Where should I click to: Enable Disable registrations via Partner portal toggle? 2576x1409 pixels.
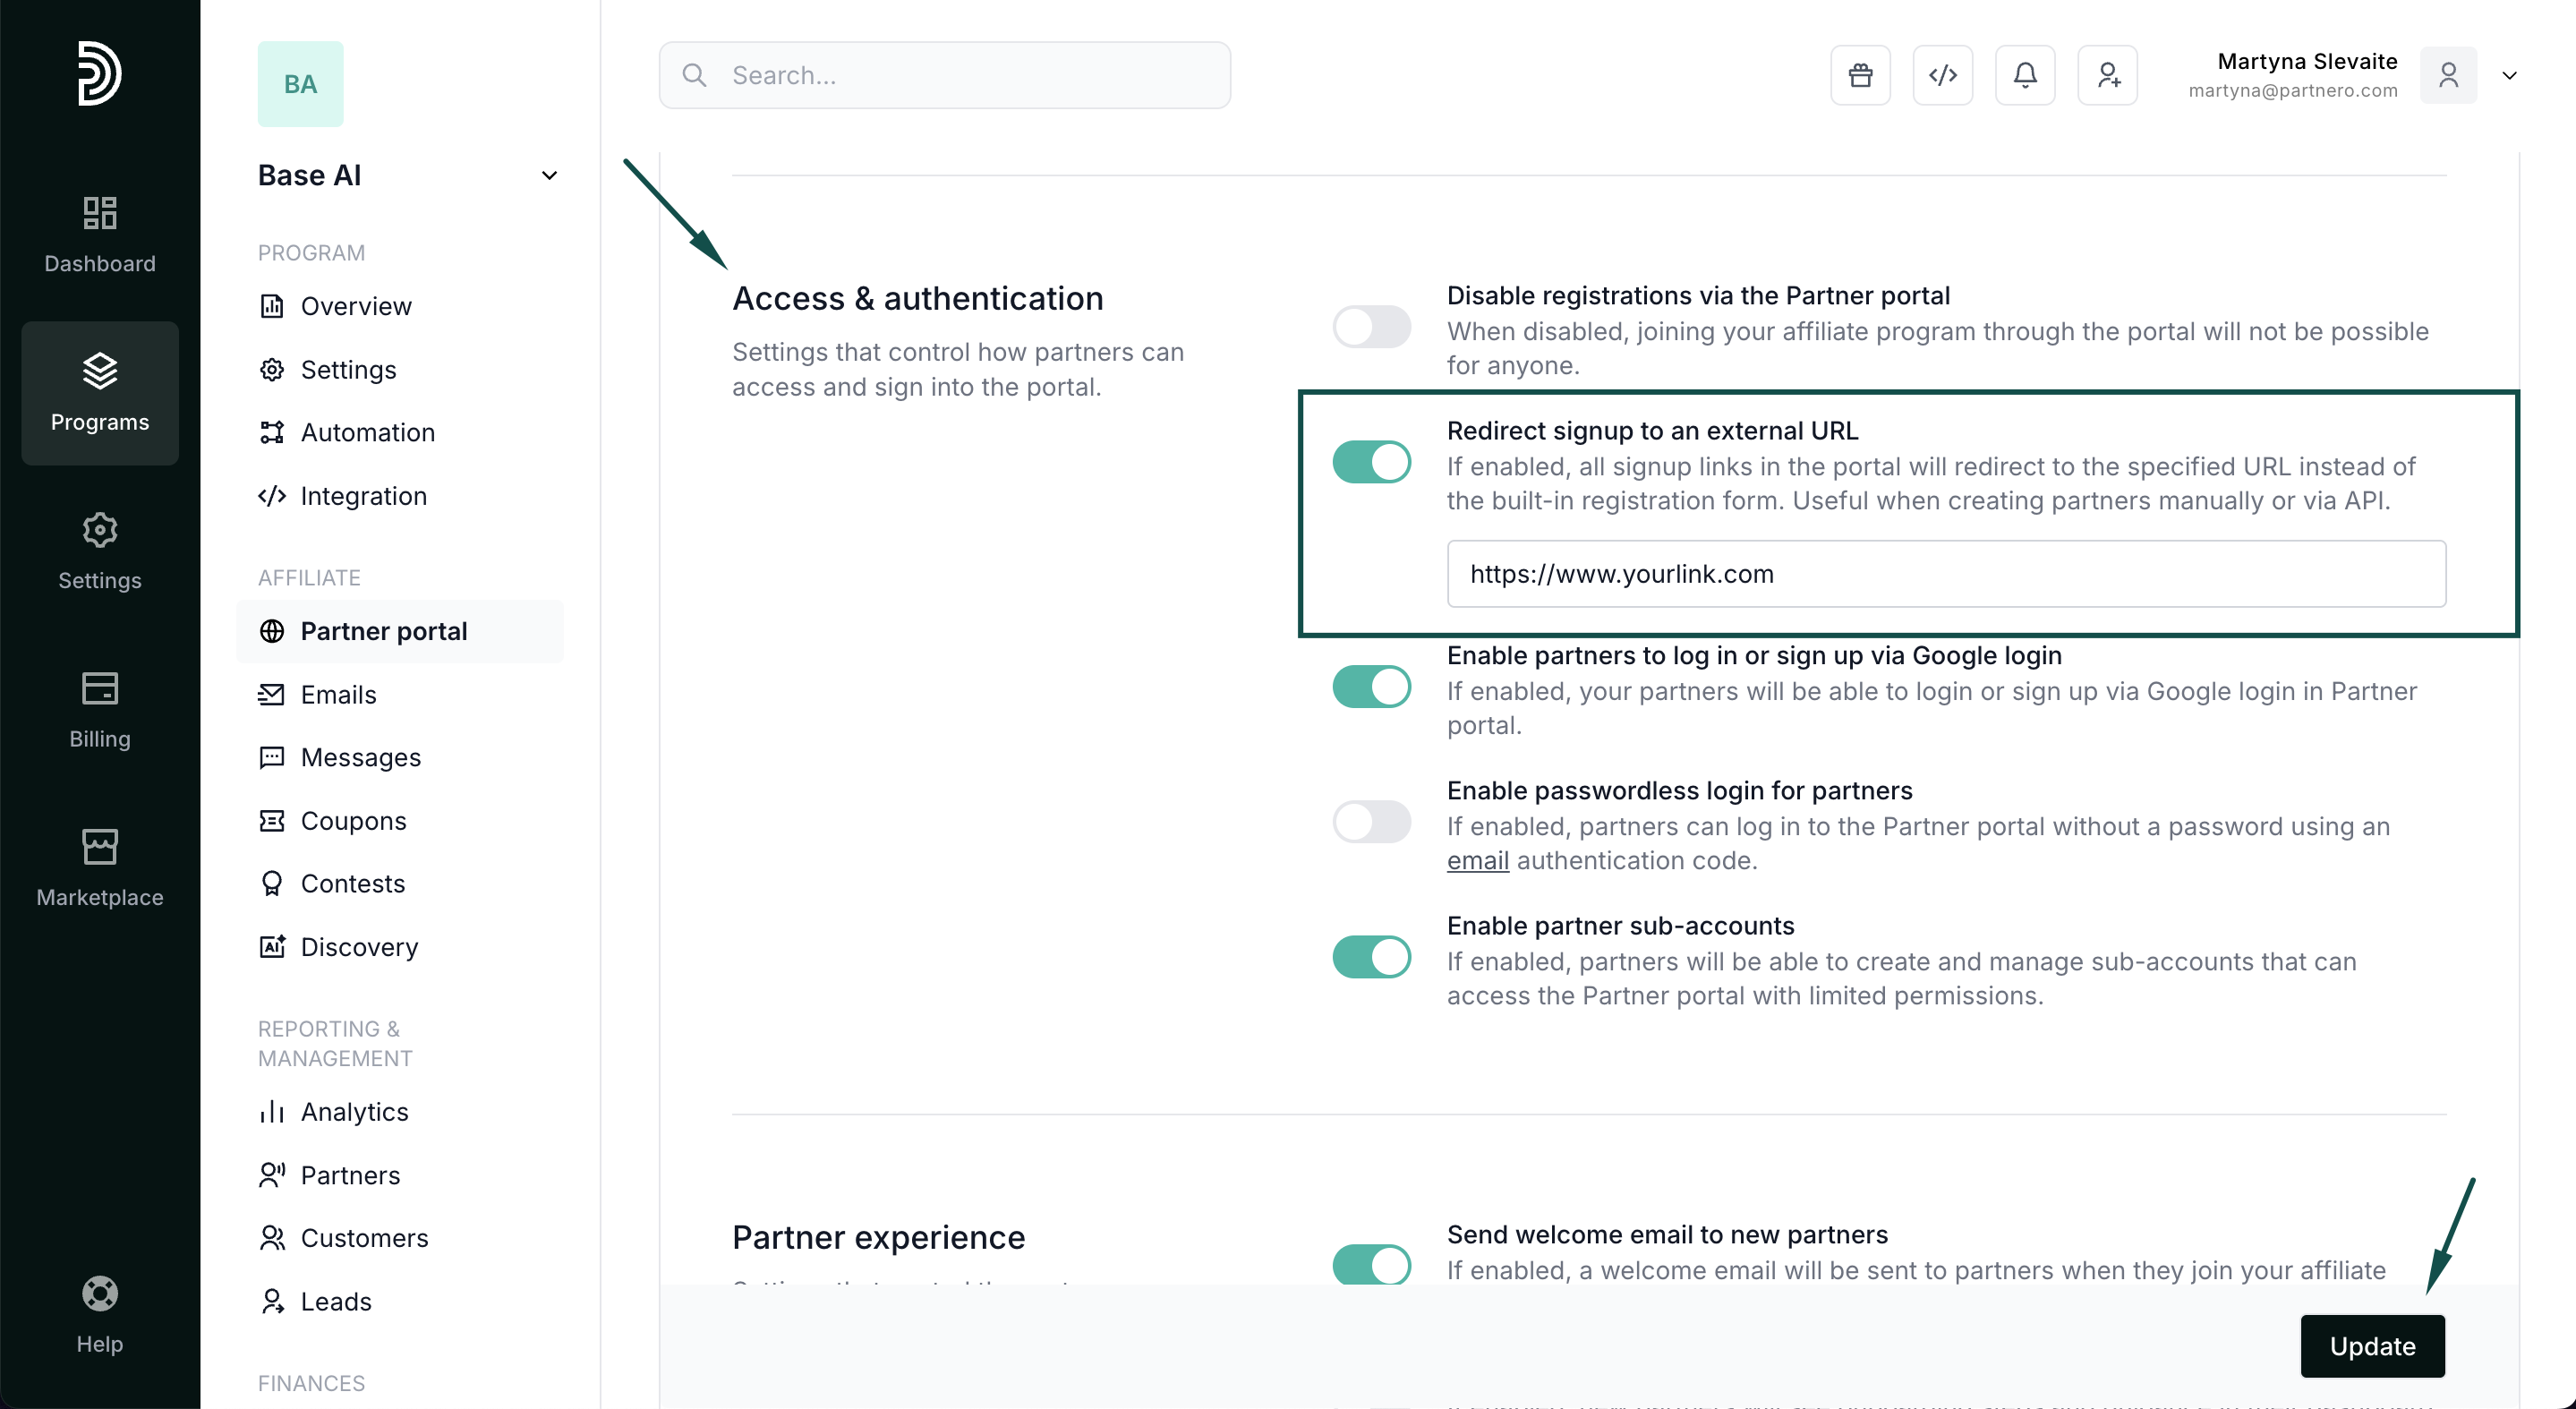[1371, 327]
